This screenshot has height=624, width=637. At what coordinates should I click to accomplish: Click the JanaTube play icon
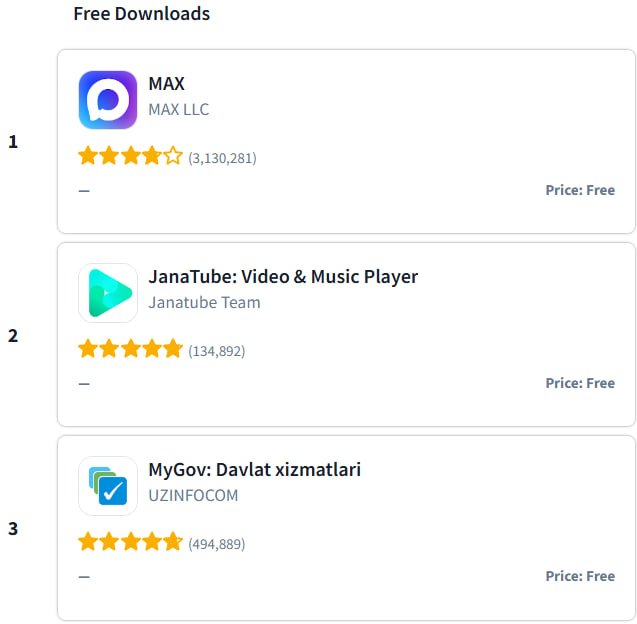pyautogui.click(x=108, y=293)
